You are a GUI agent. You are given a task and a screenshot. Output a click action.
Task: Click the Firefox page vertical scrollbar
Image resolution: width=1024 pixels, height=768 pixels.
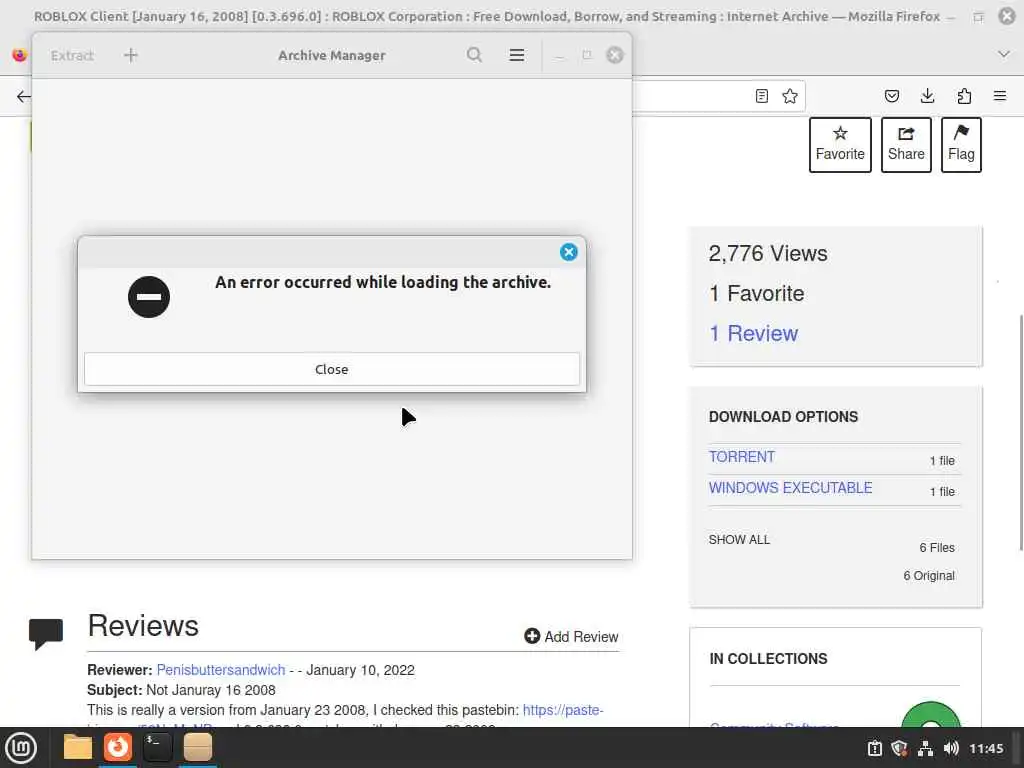tap(1021, 432)
